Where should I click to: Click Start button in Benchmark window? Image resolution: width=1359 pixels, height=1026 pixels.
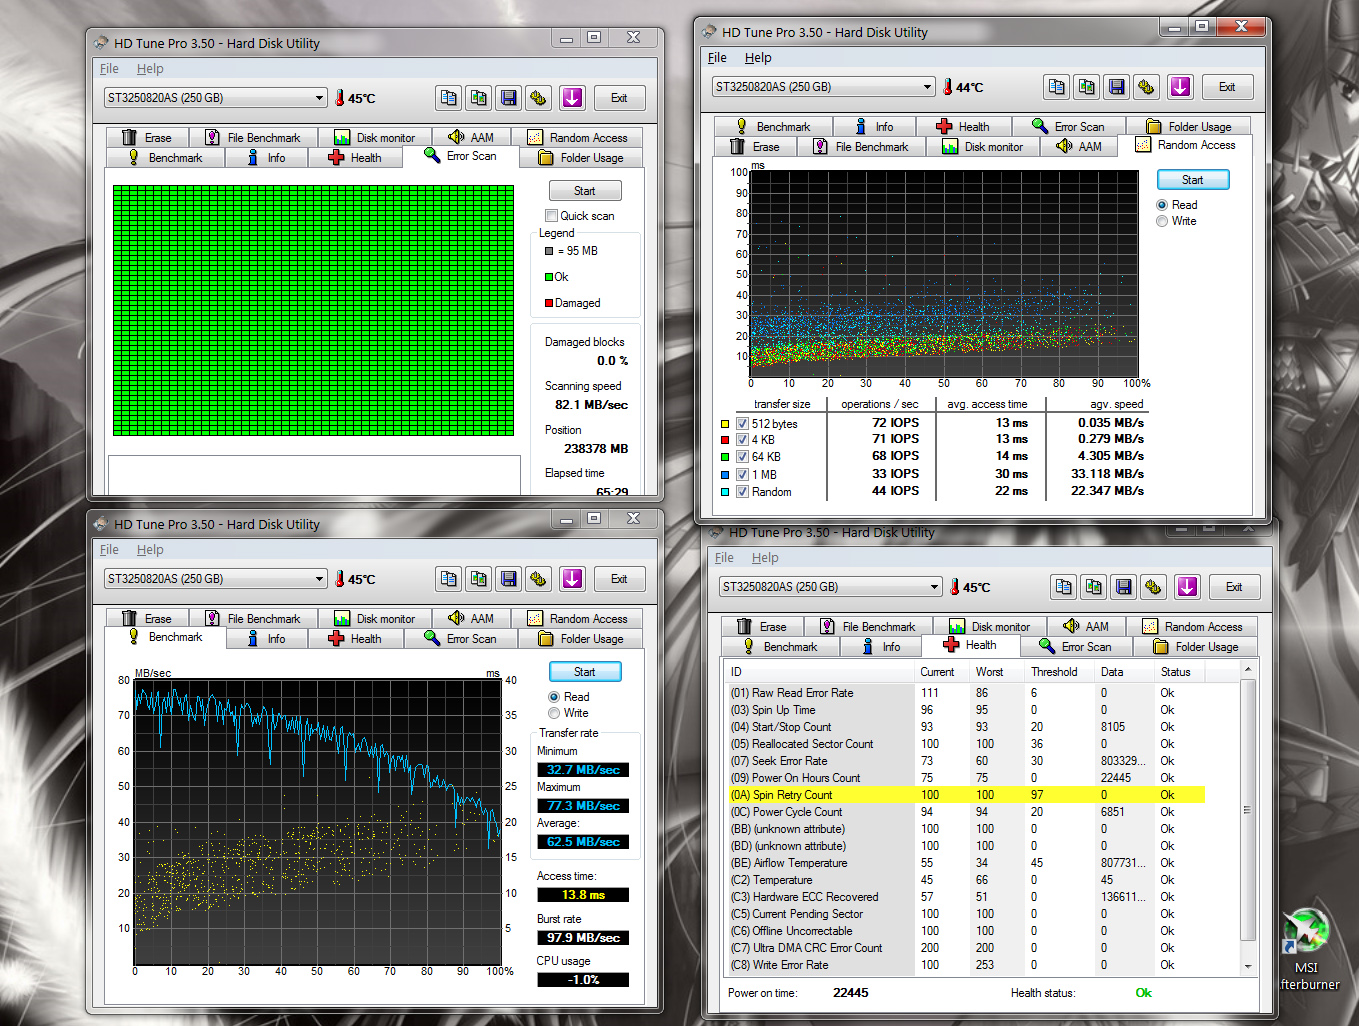(585, 672)
